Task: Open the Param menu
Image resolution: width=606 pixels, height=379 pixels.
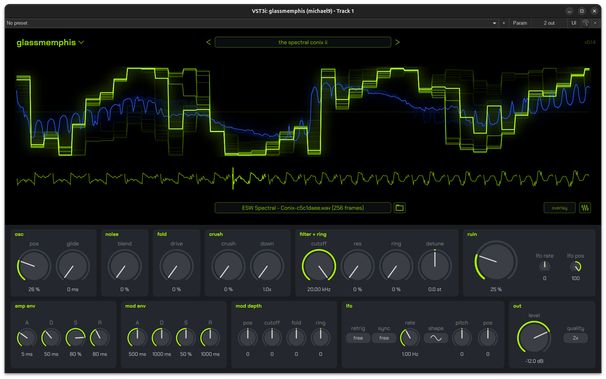Action: [x=520, y=23]
